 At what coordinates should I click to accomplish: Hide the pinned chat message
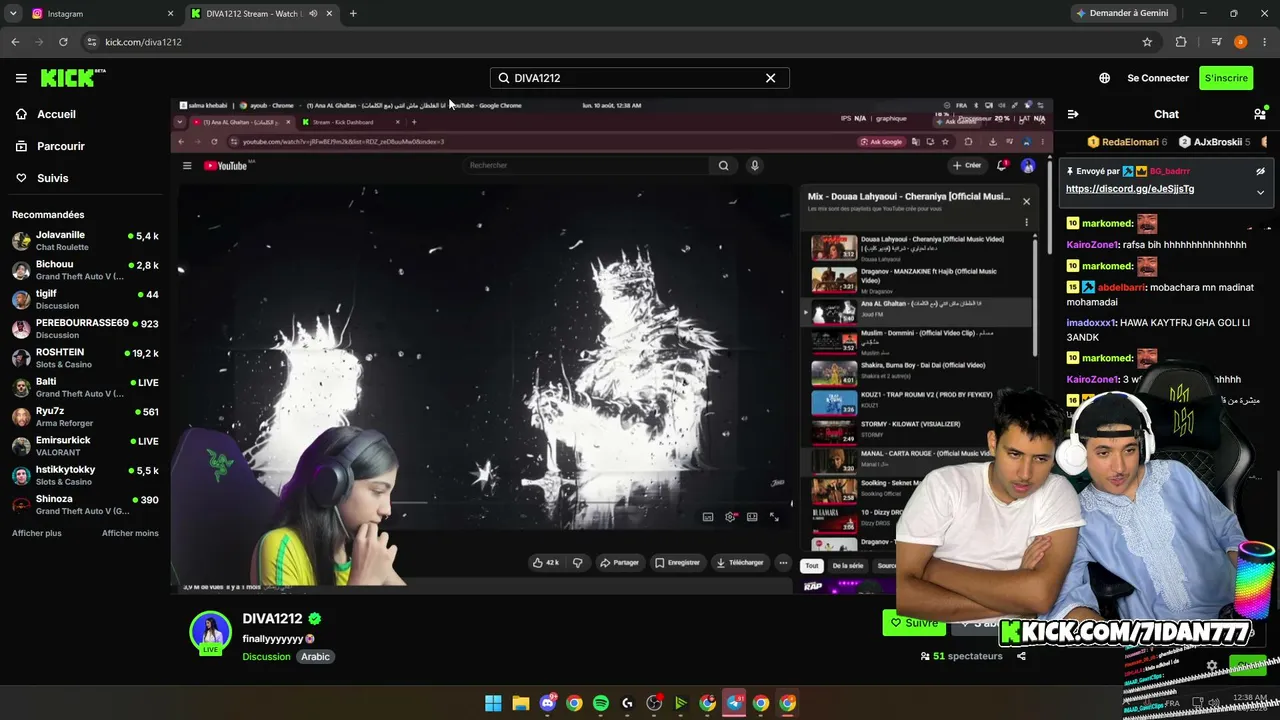(x=1260, y=171)
